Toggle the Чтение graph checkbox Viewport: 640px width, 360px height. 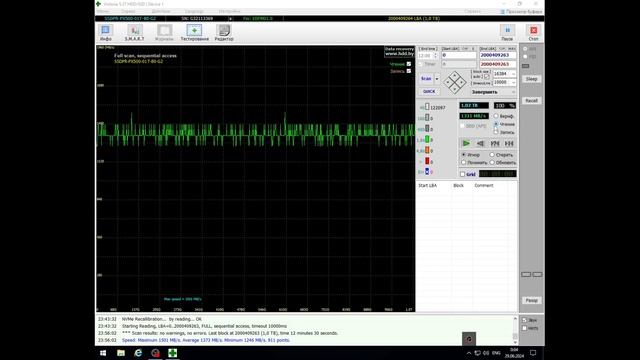pyautogui.click(x=409, y=64)
